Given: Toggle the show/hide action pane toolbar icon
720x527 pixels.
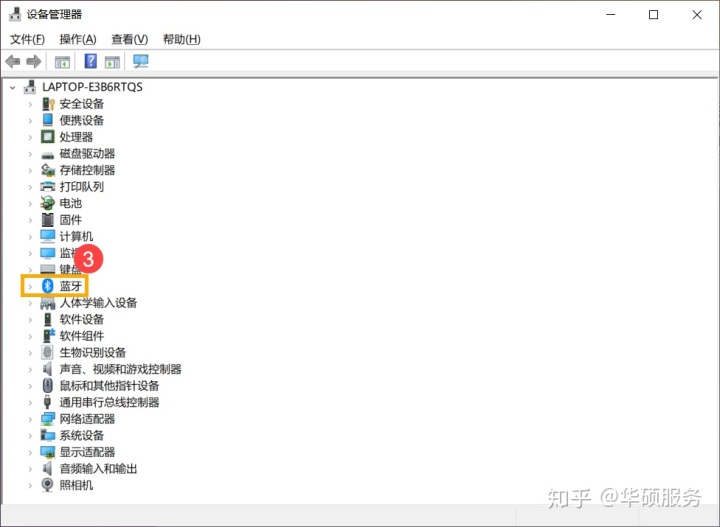Looking at the screenshot, I should pyautogui.click(x=112, y=62).
